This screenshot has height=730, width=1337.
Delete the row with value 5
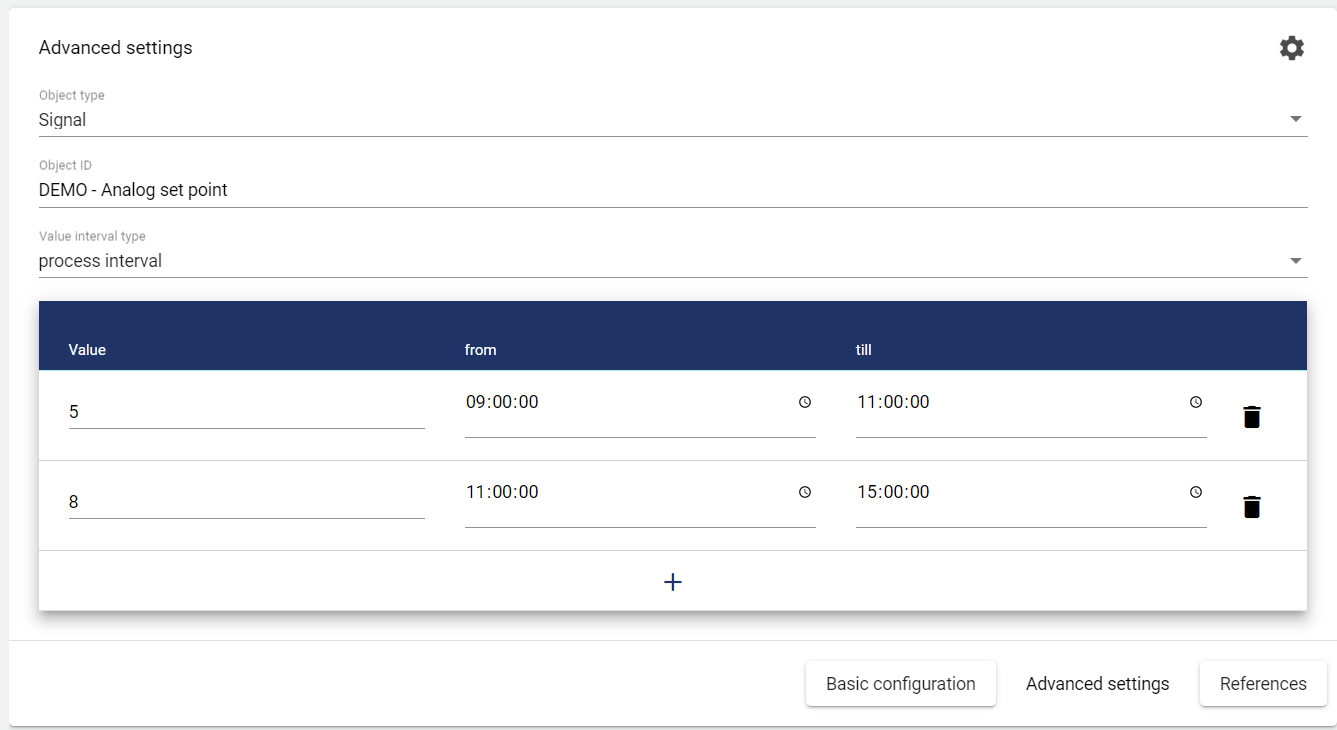pyautogui.click(x=1251, y=417)
